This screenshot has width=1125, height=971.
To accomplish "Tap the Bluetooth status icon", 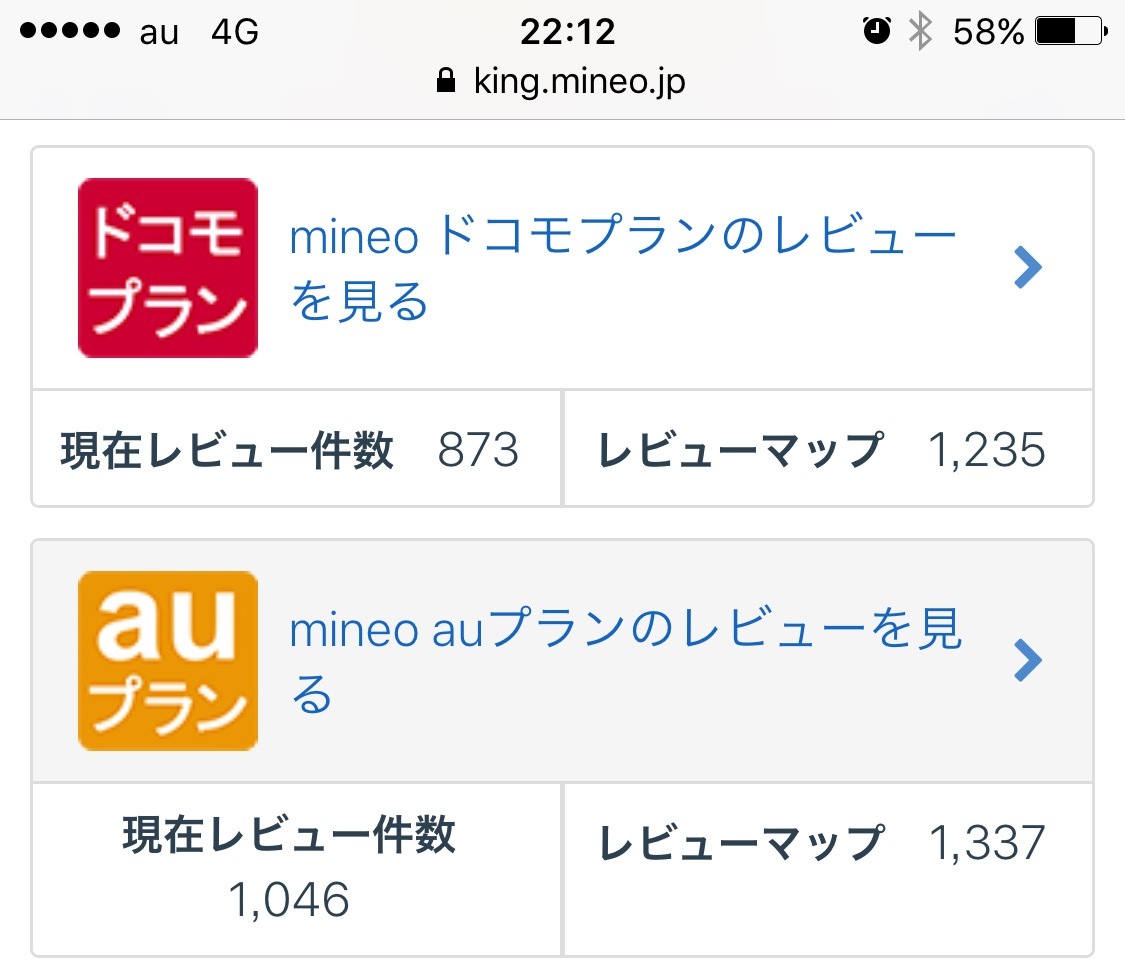I will (x=920, y=32).
